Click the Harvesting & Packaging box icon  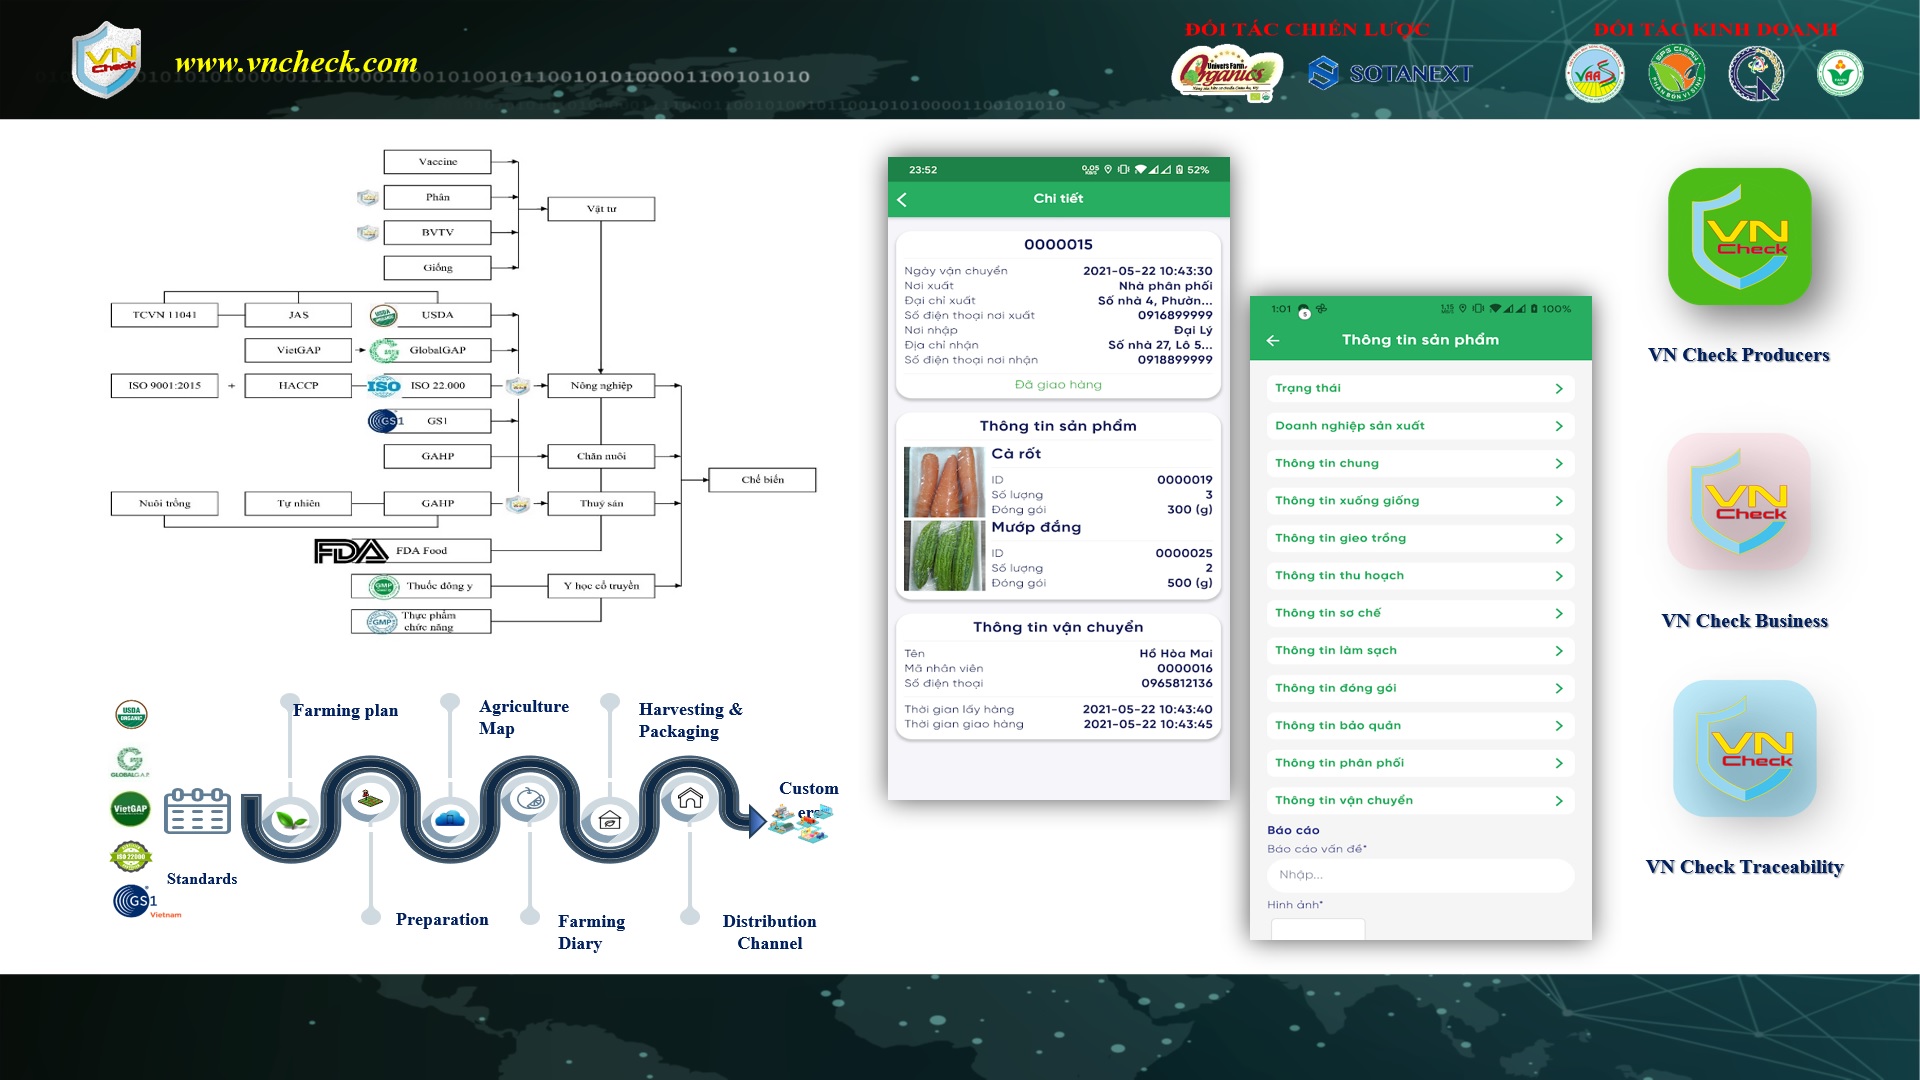coord(610,820)
